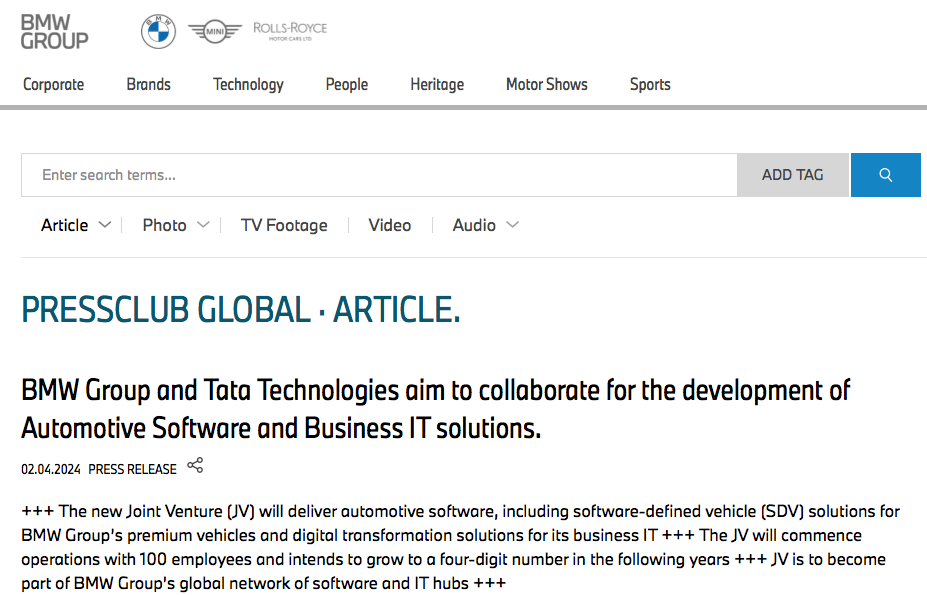Expand the Audio dropdown chevron
The height and width of the screenshot is (595, 927).
[x=513, y=225]
